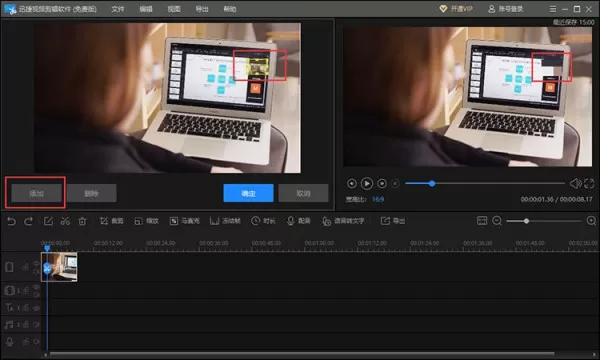Click 账号登录 account login

[x=505, y=9]
